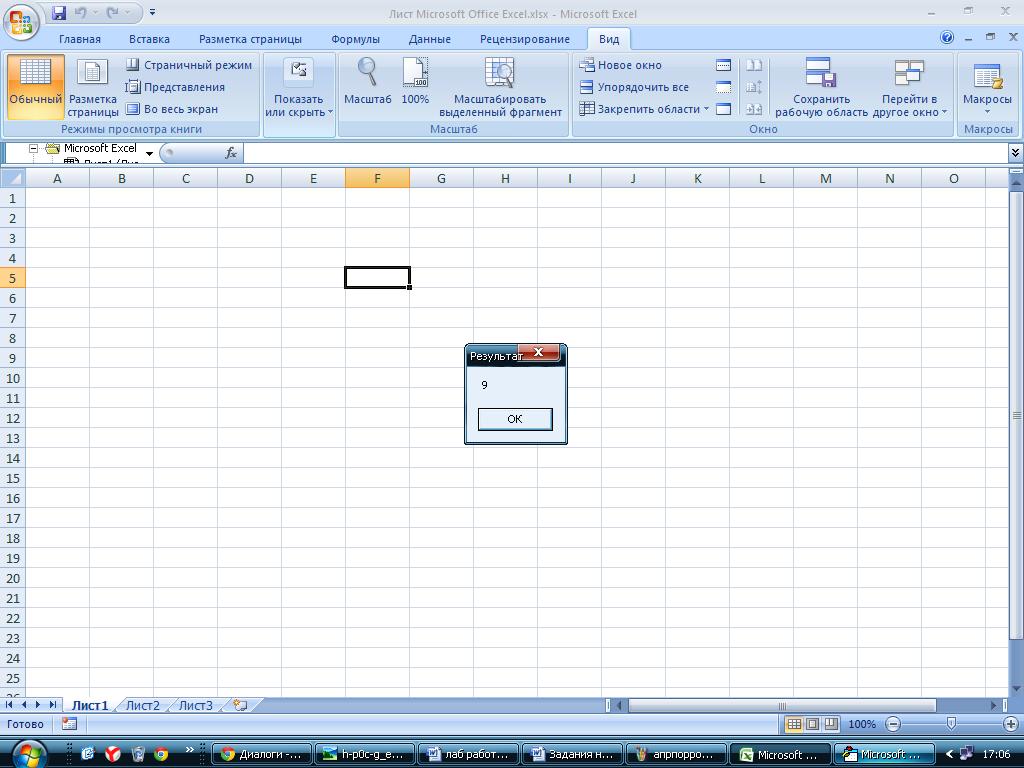Open Формулы ribbon tab
The image size is (1024, 768).
(355, 39)
